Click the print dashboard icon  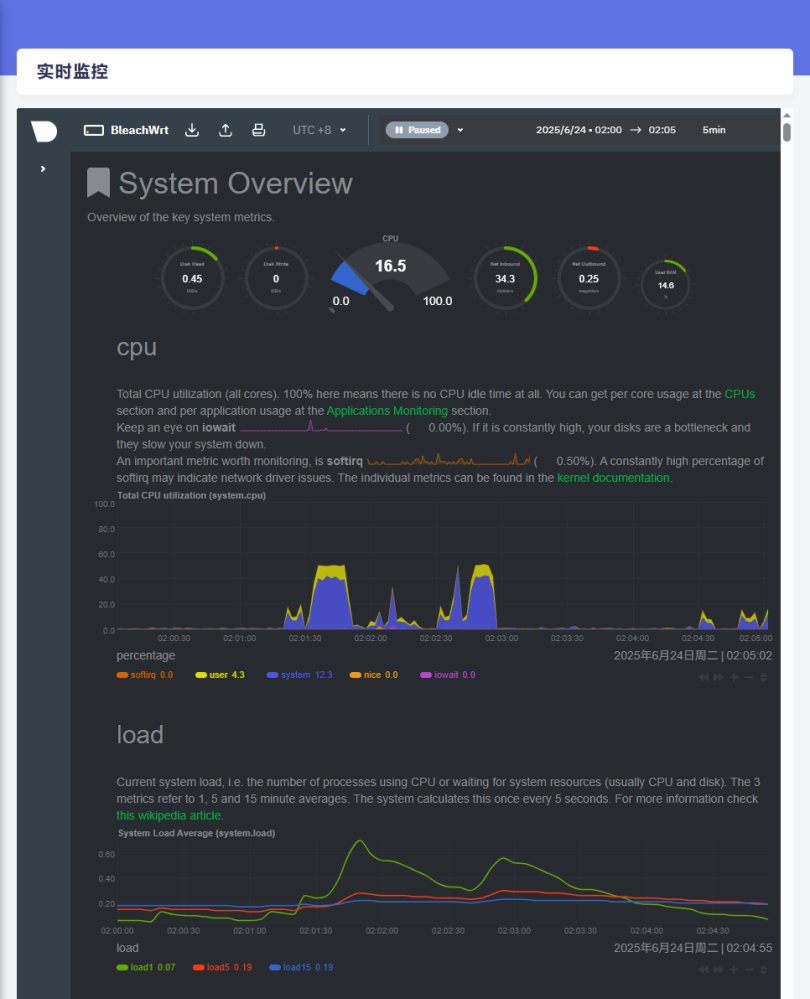pyautogui.click(x=258, y=130)
